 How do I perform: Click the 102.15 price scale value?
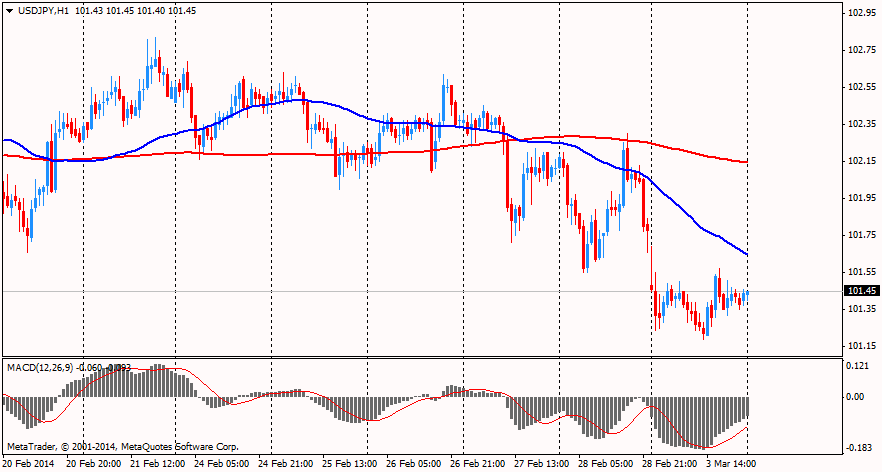pos(861,161)
